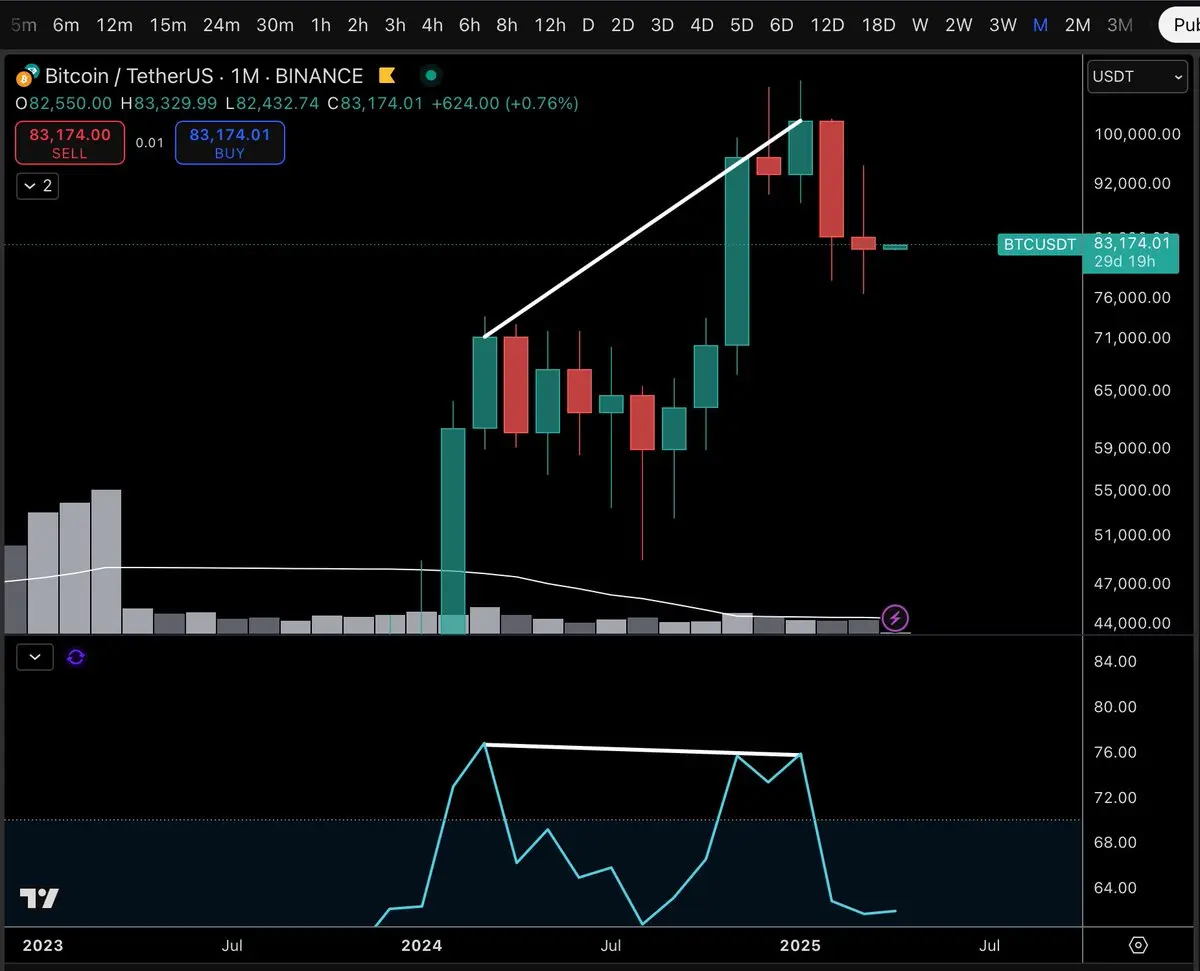Select the 24m timeframe
The height and width of the screenshot is (971, 1200).
click(x=221, y=25)
